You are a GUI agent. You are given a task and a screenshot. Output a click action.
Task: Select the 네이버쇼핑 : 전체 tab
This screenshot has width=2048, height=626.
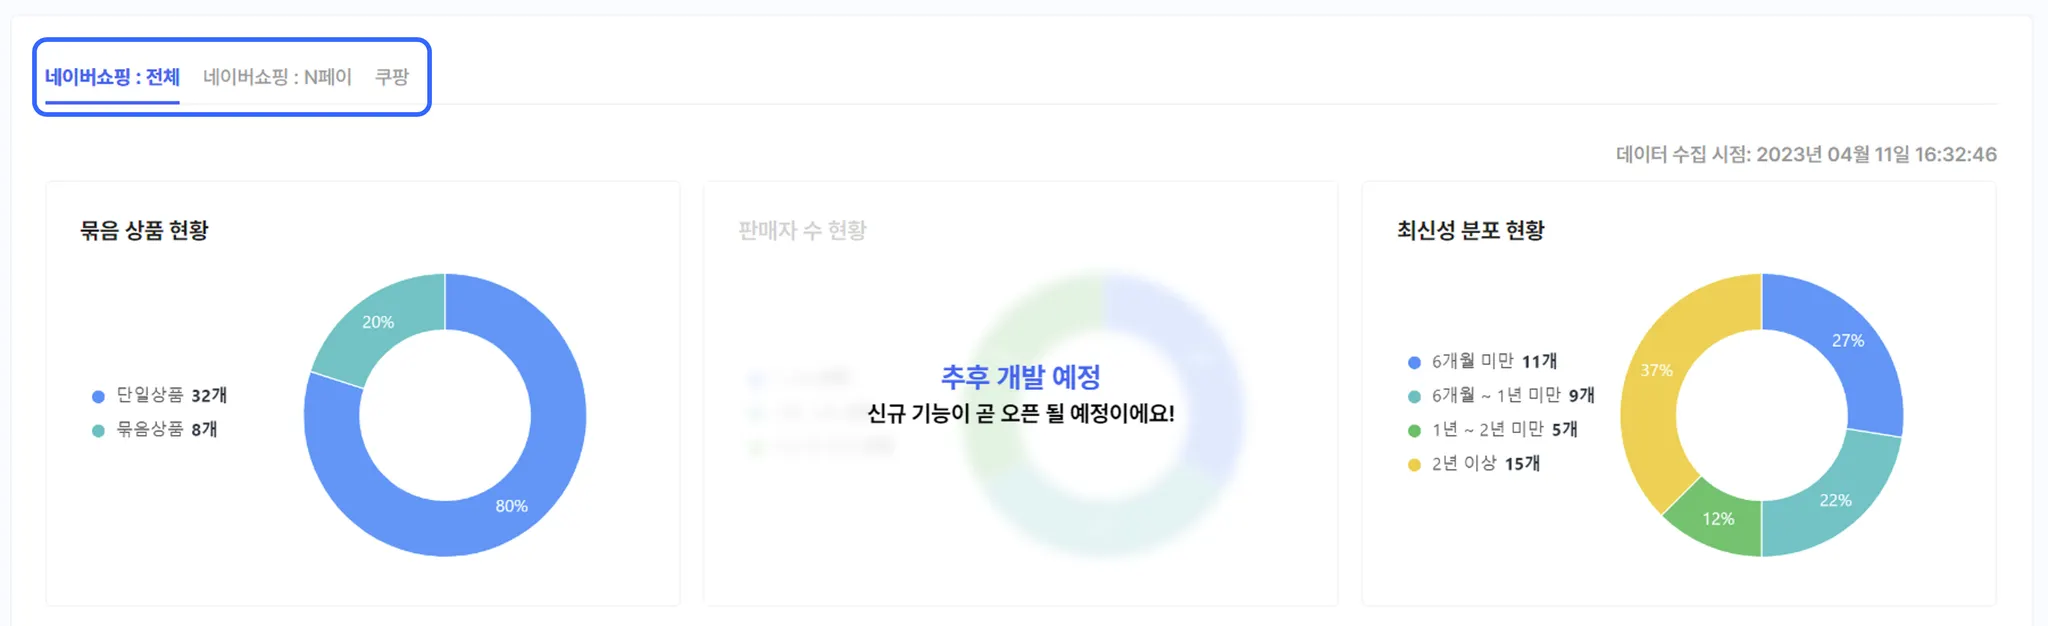[112, 77]
